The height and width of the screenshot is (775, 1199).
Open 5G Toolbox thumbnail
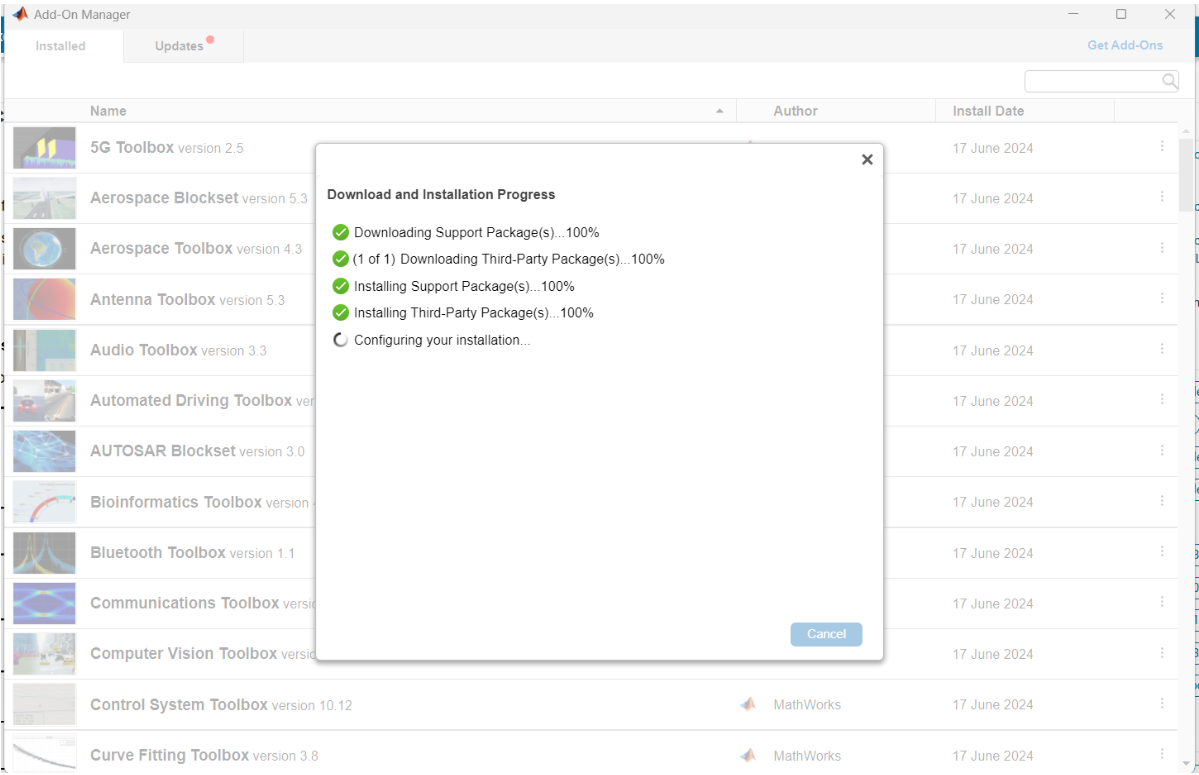tap(44, 148)
